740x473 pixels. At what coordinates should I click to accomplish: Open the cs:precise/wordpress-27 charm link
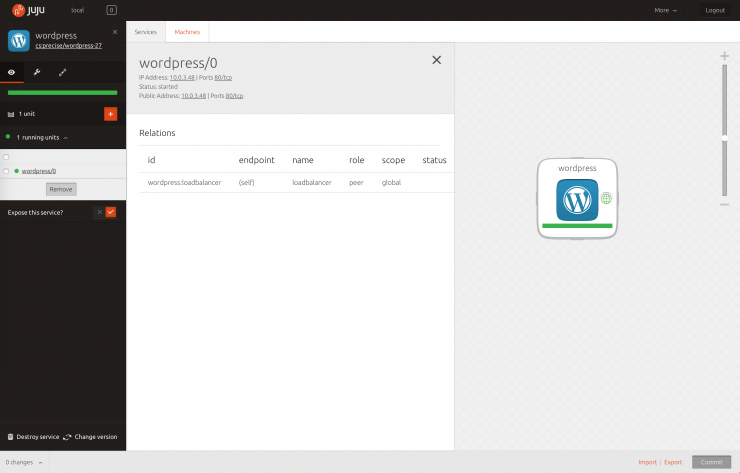(x=68, y=46)
